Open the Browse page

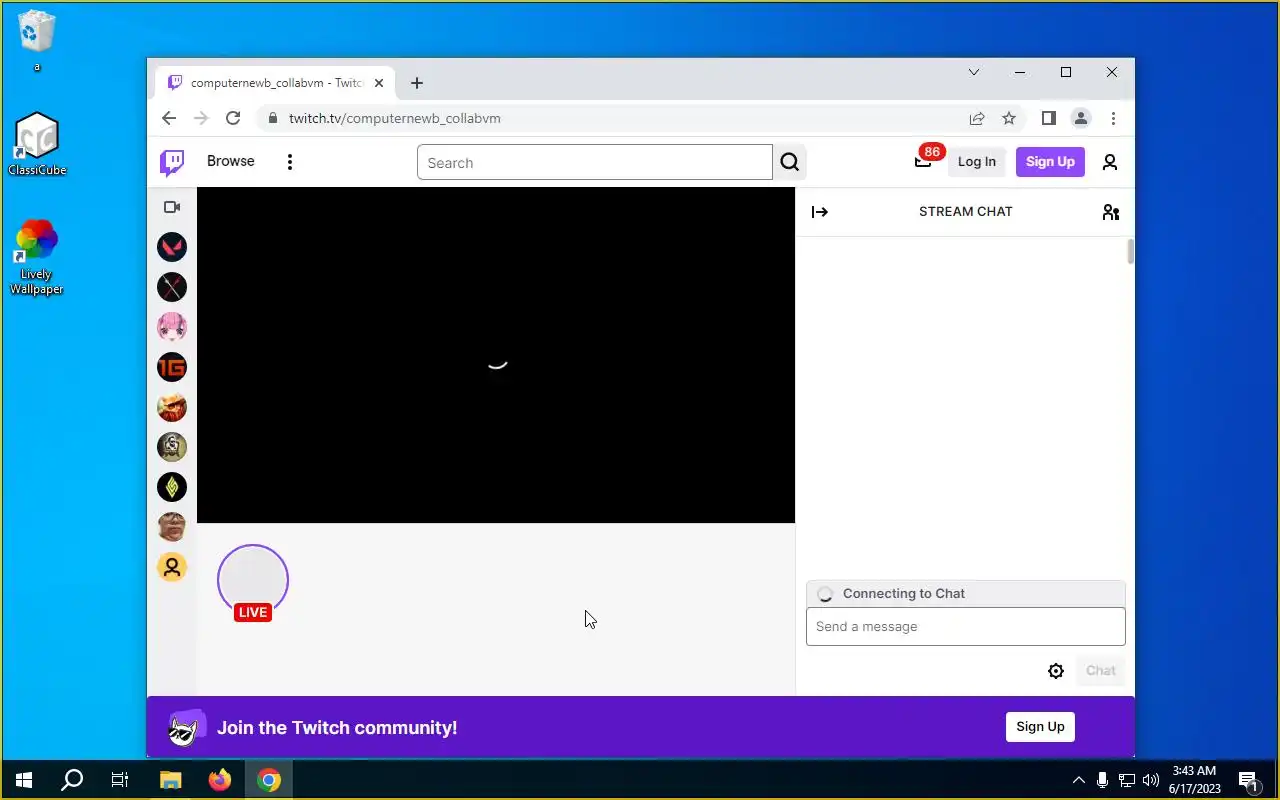pyautogui.click(x=231, y=161)
